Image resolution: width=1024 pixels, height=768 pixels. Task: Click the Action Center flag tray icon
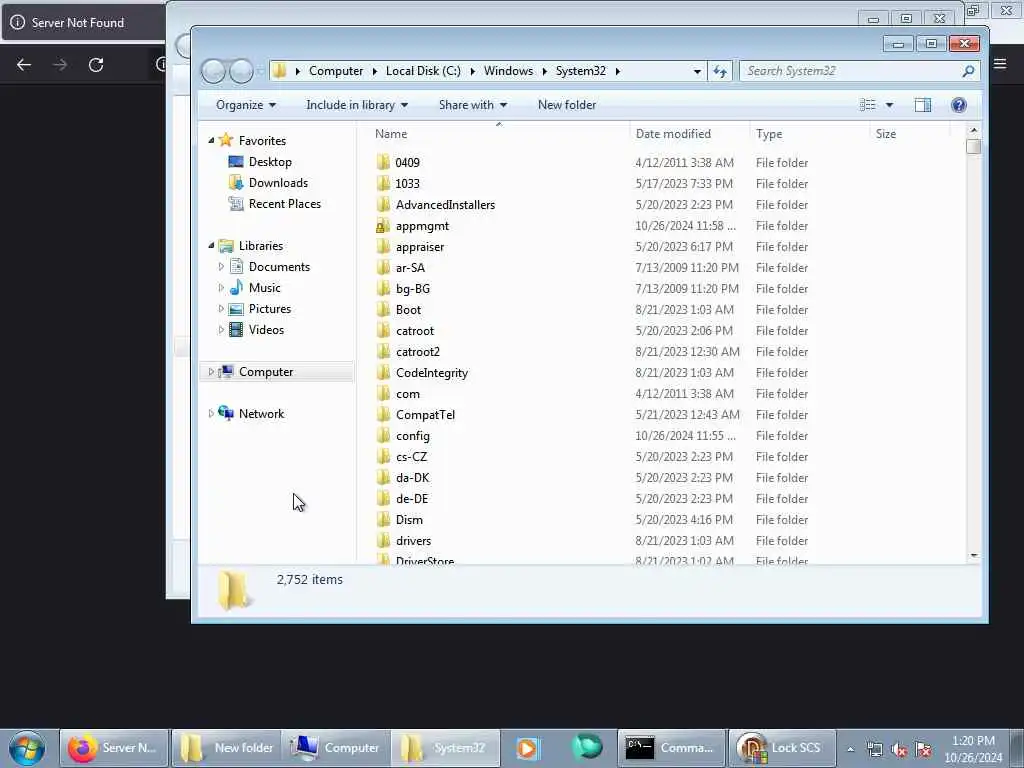tap(923, 750)
